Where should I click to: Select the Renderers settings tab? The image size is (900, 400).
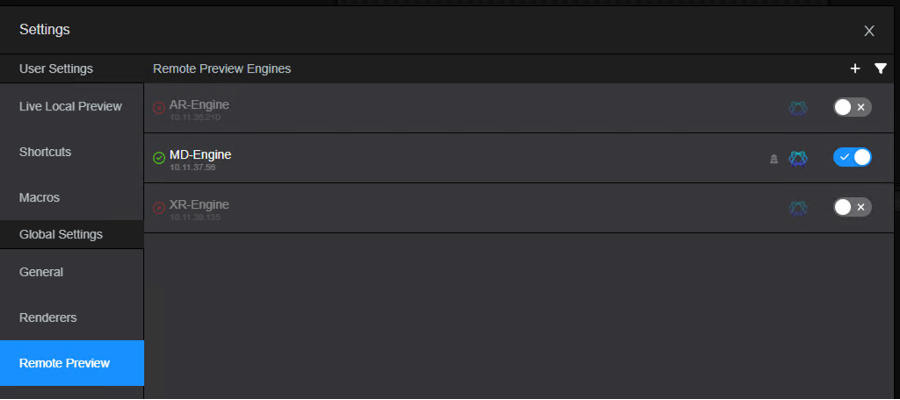[48, 317]
